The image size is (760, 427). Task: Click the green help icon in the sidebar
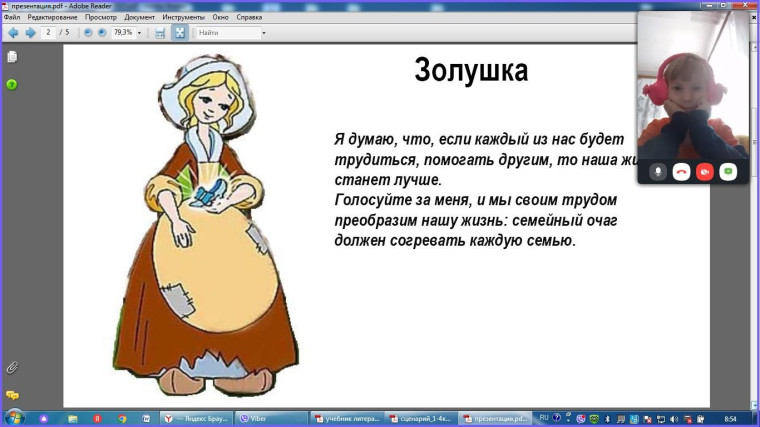click(x=12, y=85)
